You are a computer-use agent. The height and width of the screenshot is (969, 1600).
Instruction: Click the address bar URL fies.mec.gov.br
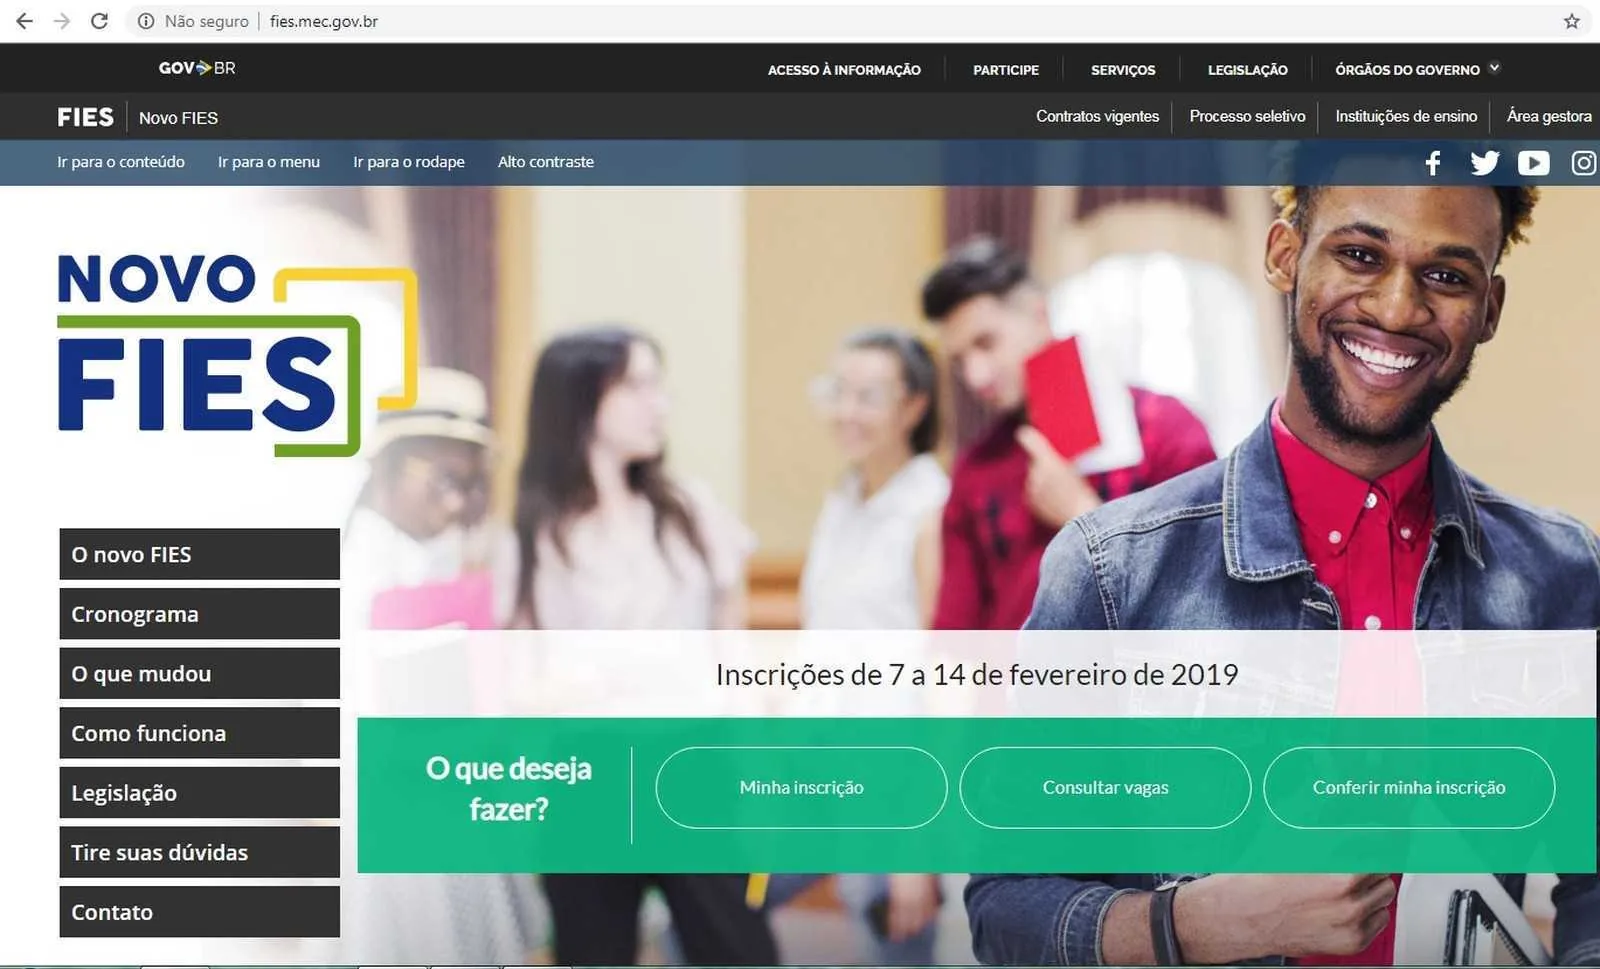pos(324,21)
